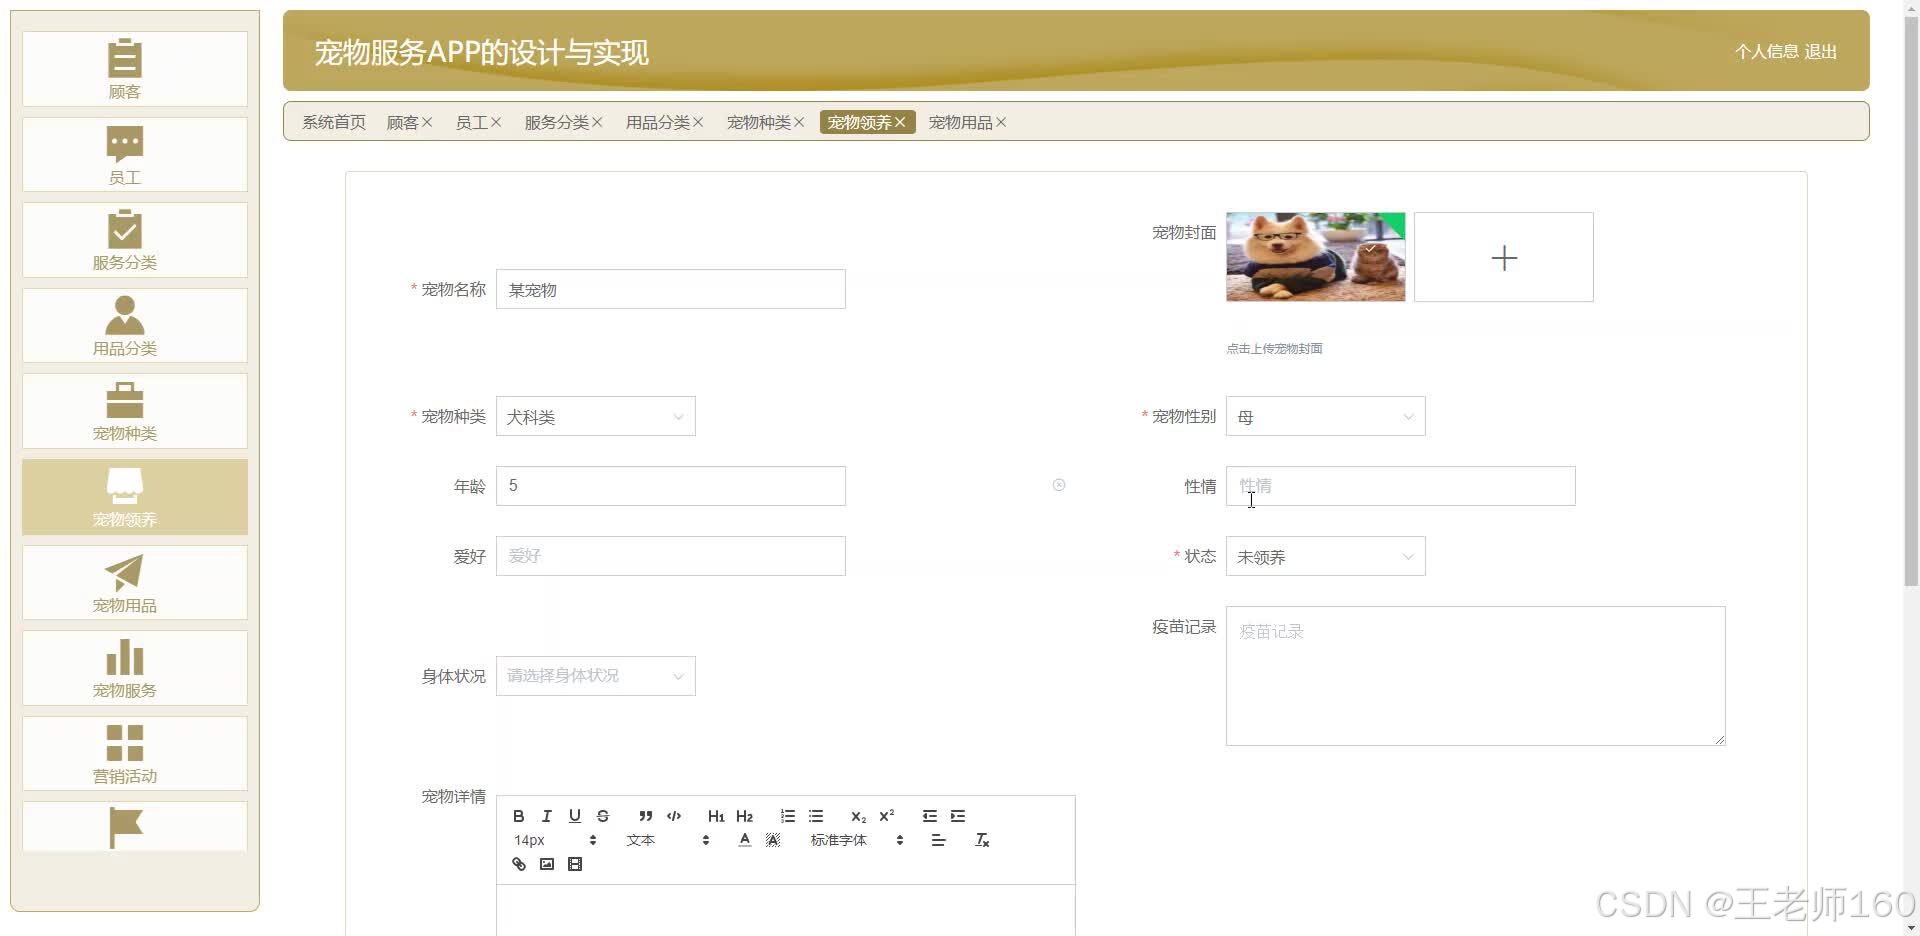The height and width of the screenshot is (936, 1920).
Task: Toggle italic formatting in the editor
Action: [546, 816]
